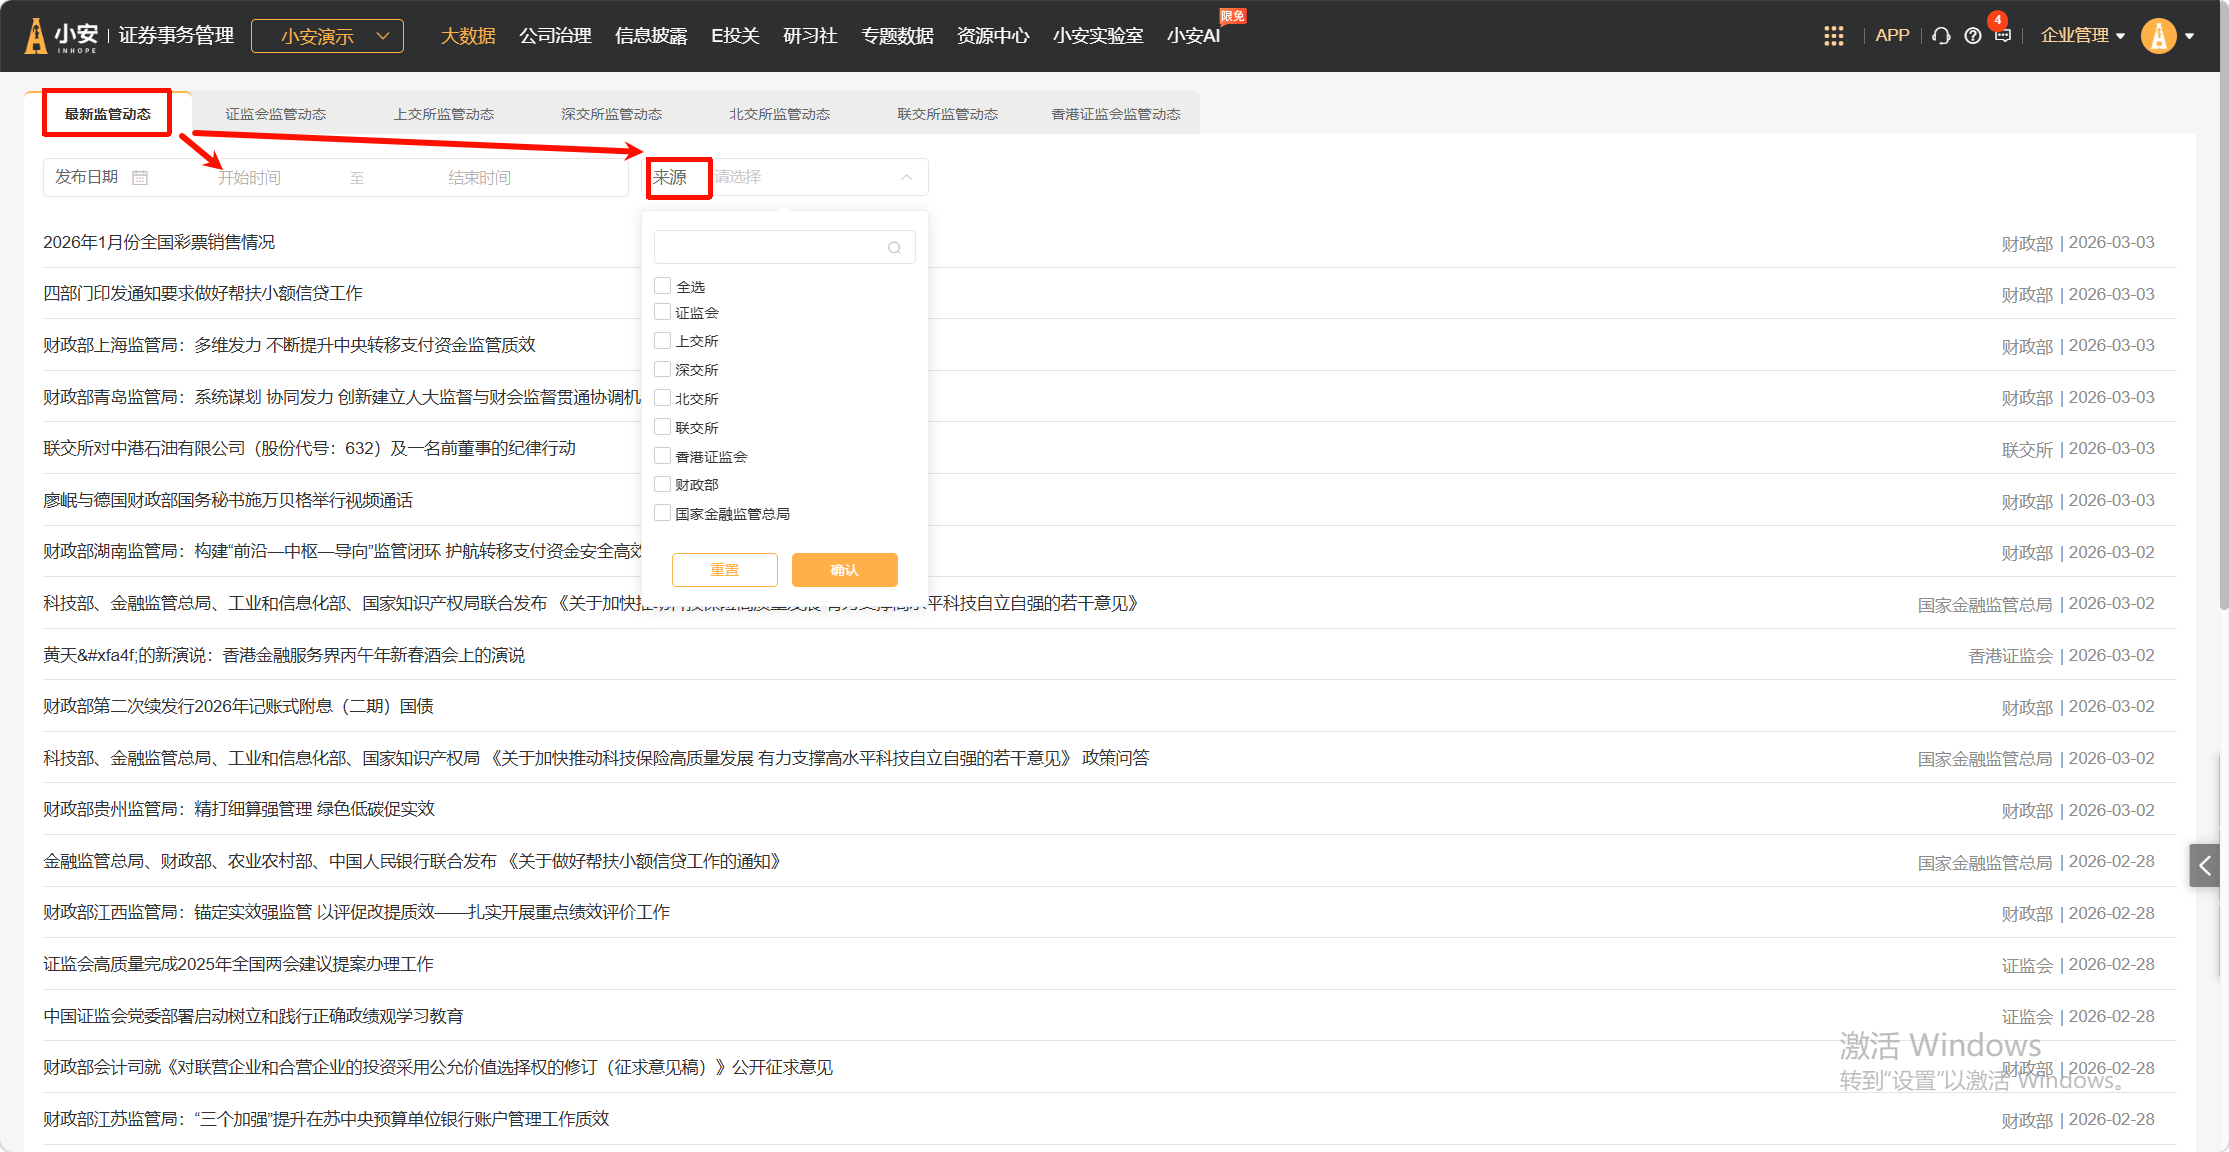Check the 全选 checkbox
The height and width of the screenshot is (1152, 2229).
662,286
